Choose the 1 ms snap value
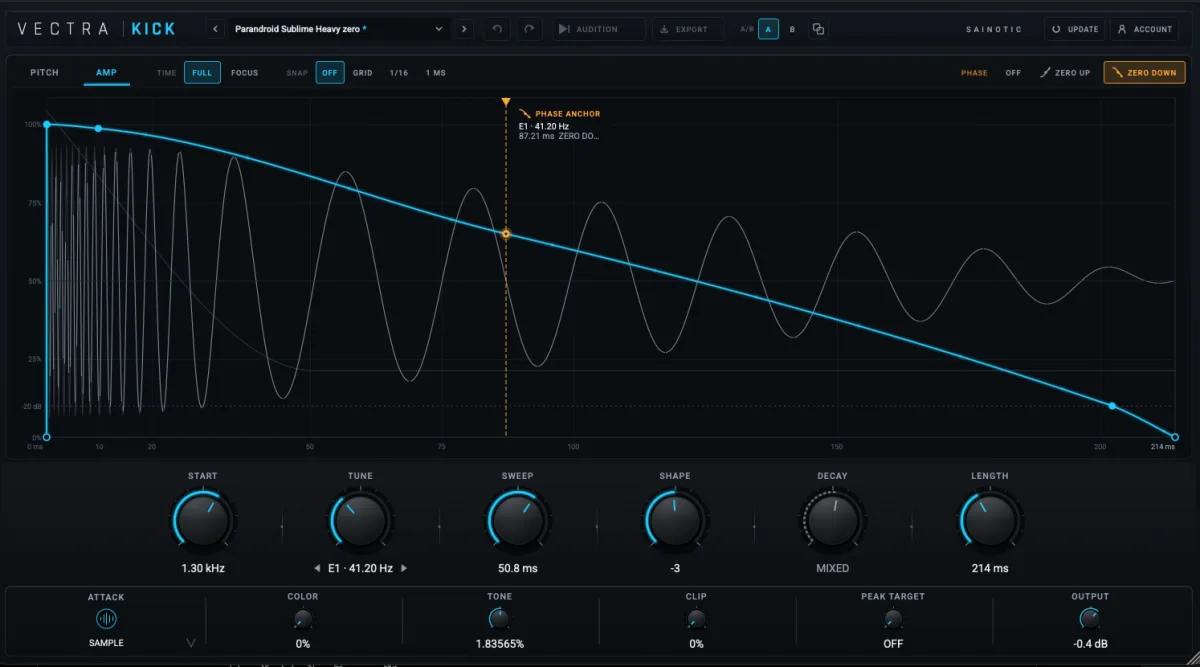Viewport: 1200px width, 667px height. pos(435,73)
